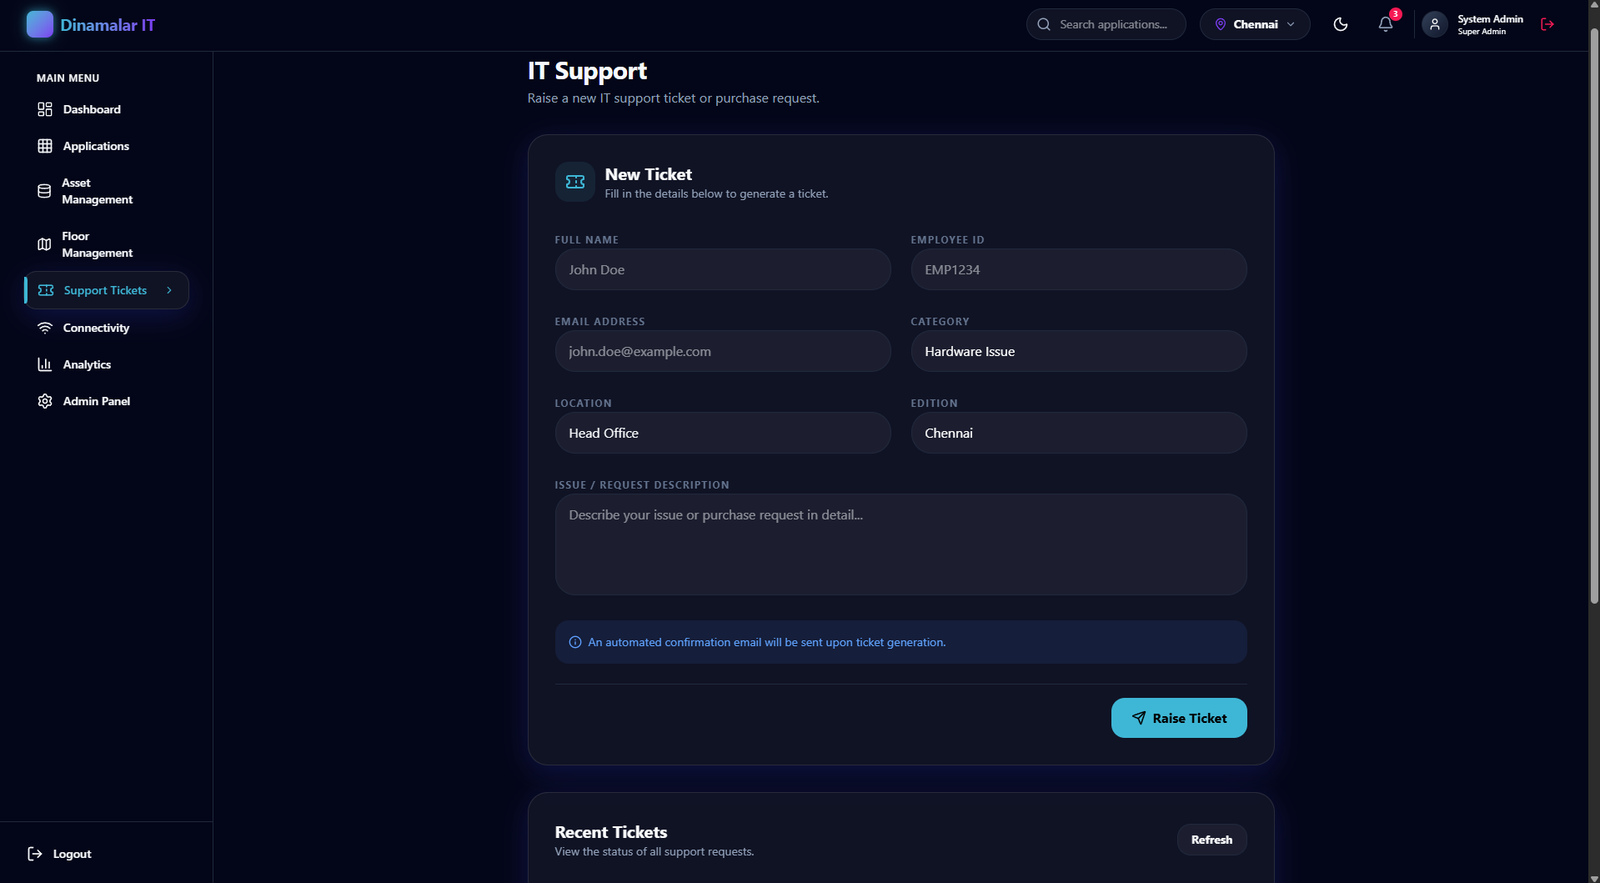
Task: Expand the Support Tickets chevron
Action: click(169, 290)
